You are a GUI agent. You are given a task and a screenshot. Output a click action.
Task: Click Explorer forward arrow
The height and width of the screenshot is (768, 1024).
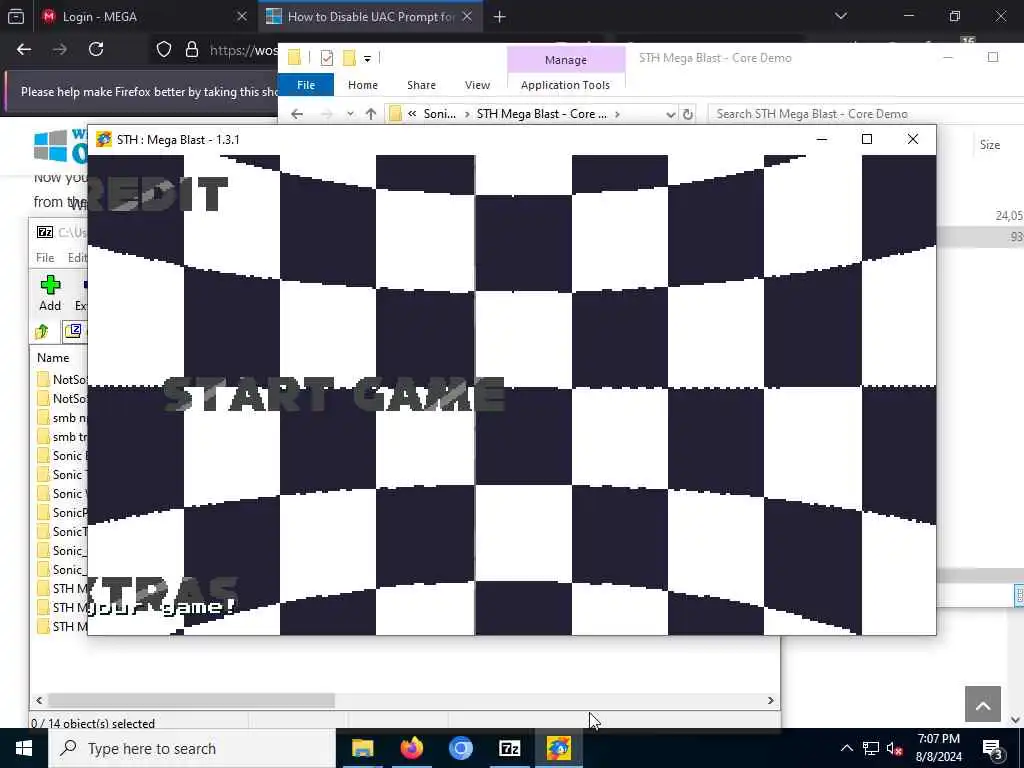(327, 114)
